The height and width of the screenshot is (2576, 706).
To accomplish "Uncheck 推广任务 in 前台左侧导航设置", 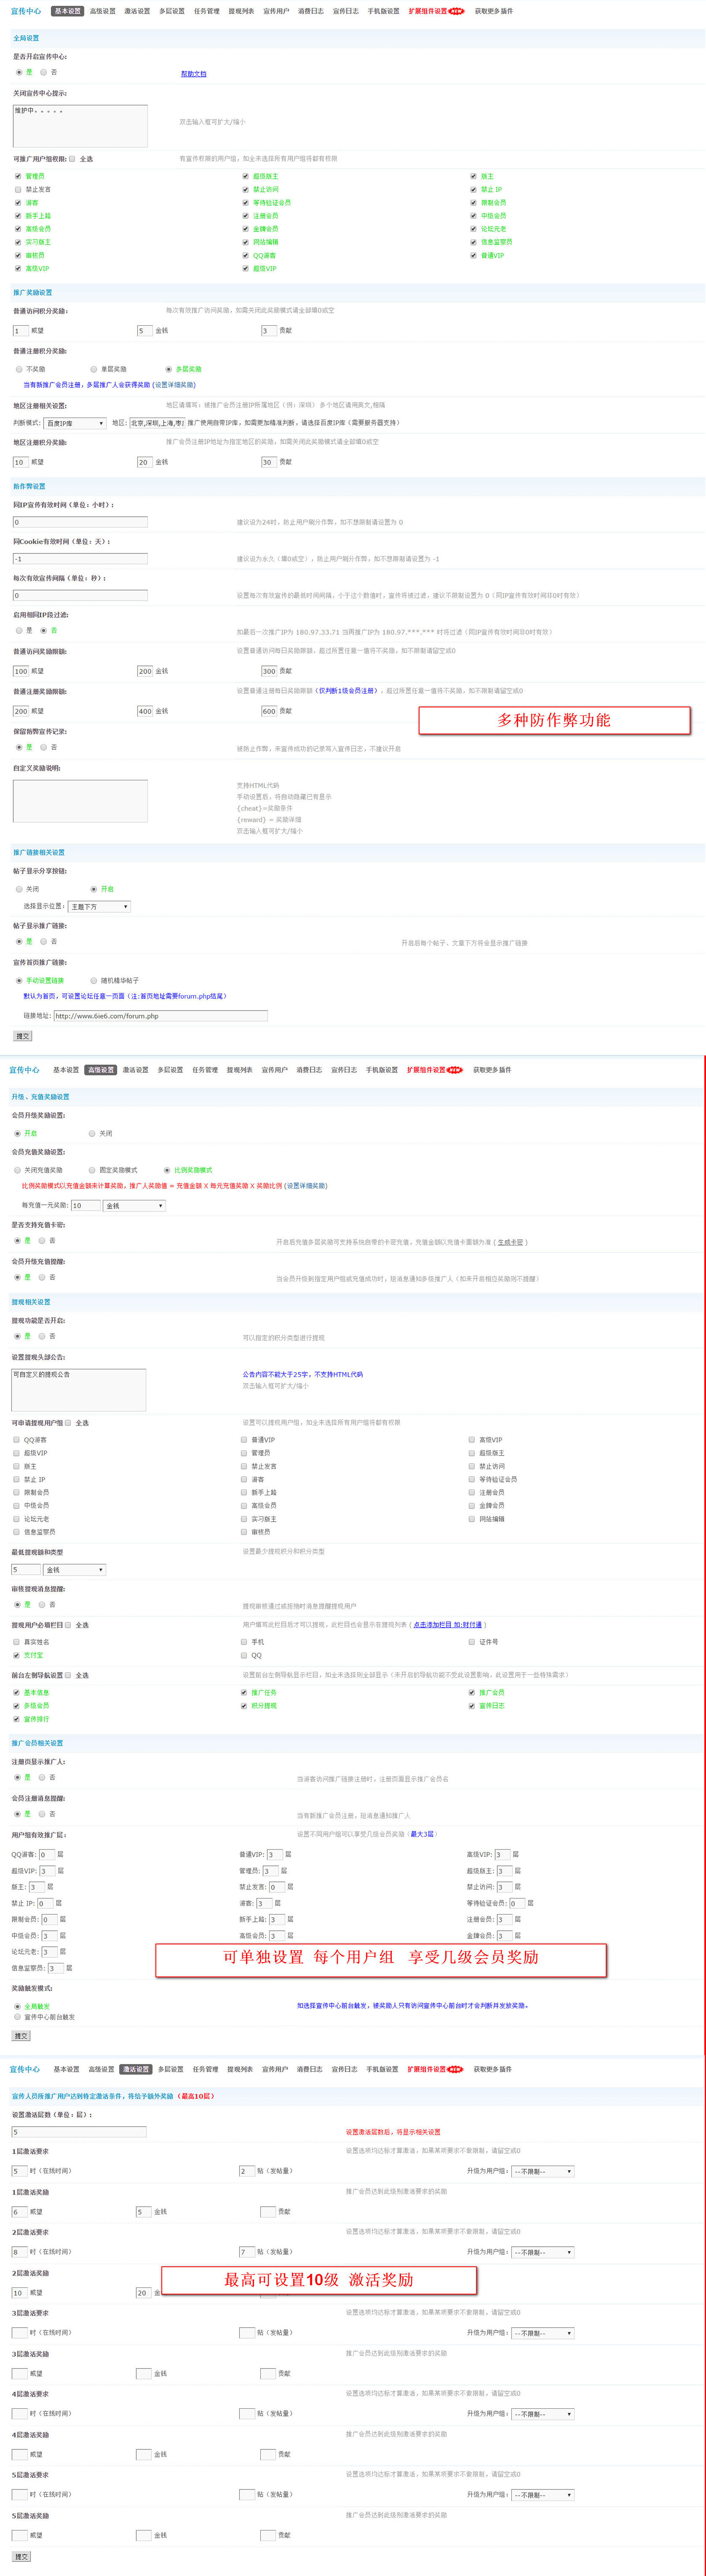I will click(x=244, y=1692).
